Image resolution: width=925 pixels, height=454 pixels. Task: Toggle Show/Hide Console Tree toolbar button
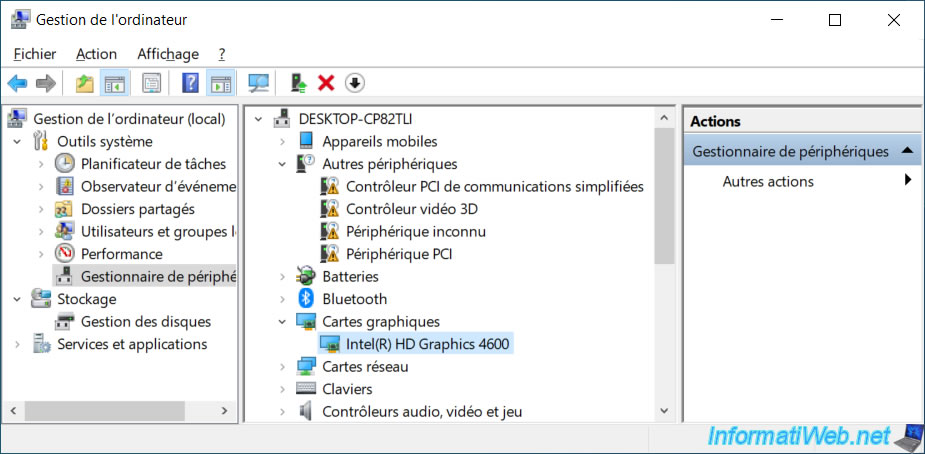(x=115, y=83)
